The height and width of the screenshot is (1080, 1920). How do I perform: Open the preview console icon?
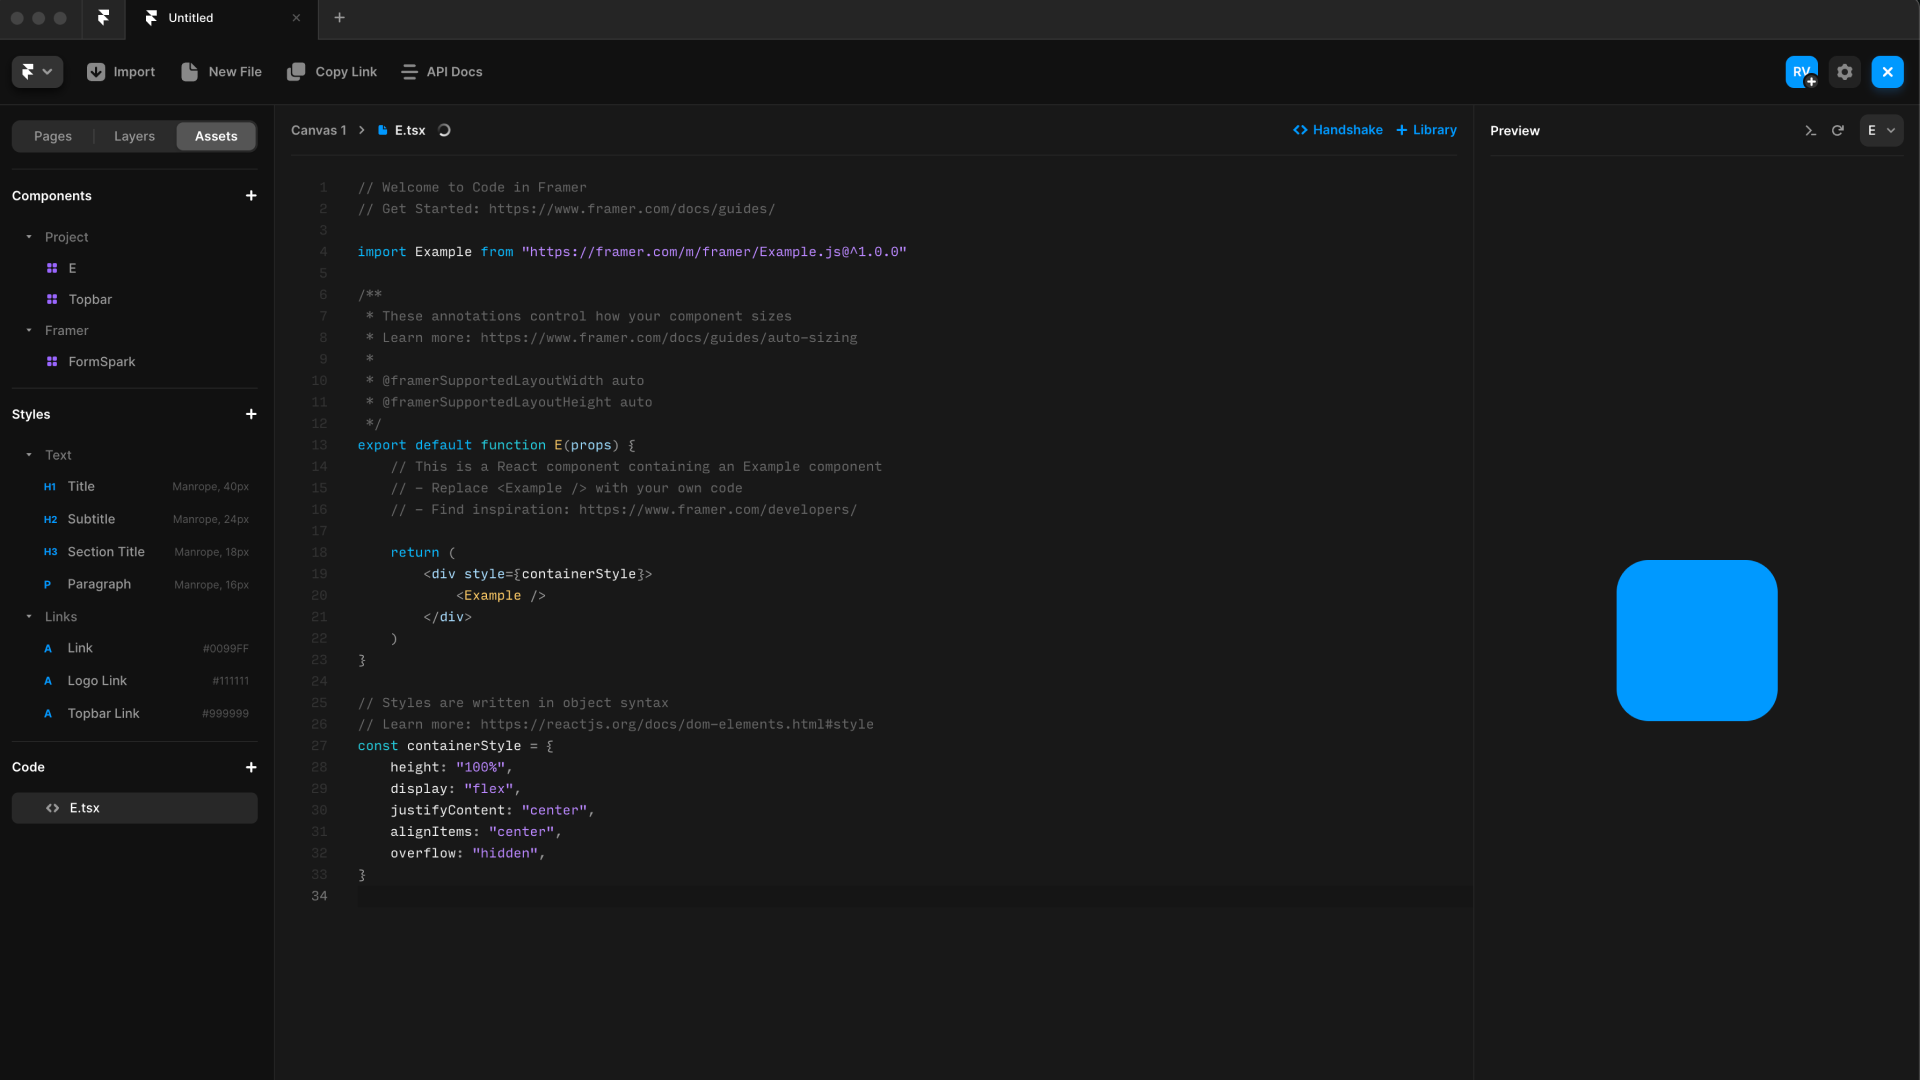1810,131
